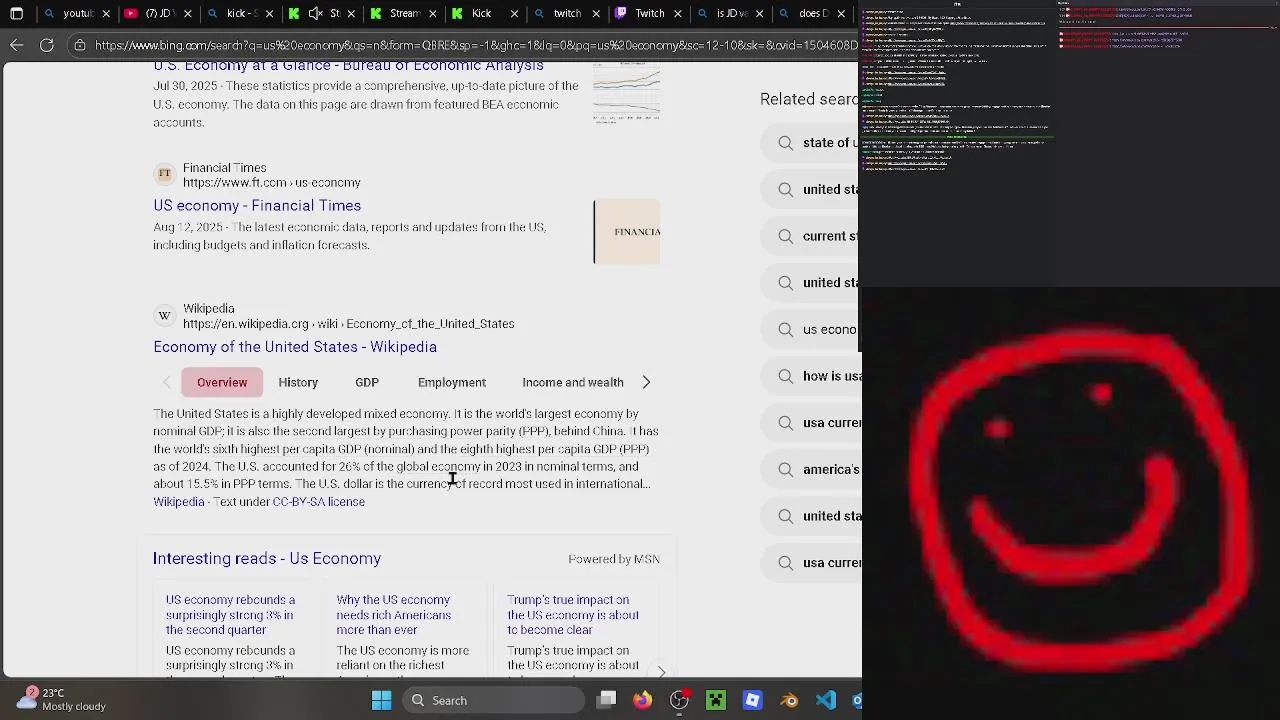Search related 'how is usa' suggestion
1280x720 pixels.
(x=811, y=376)
